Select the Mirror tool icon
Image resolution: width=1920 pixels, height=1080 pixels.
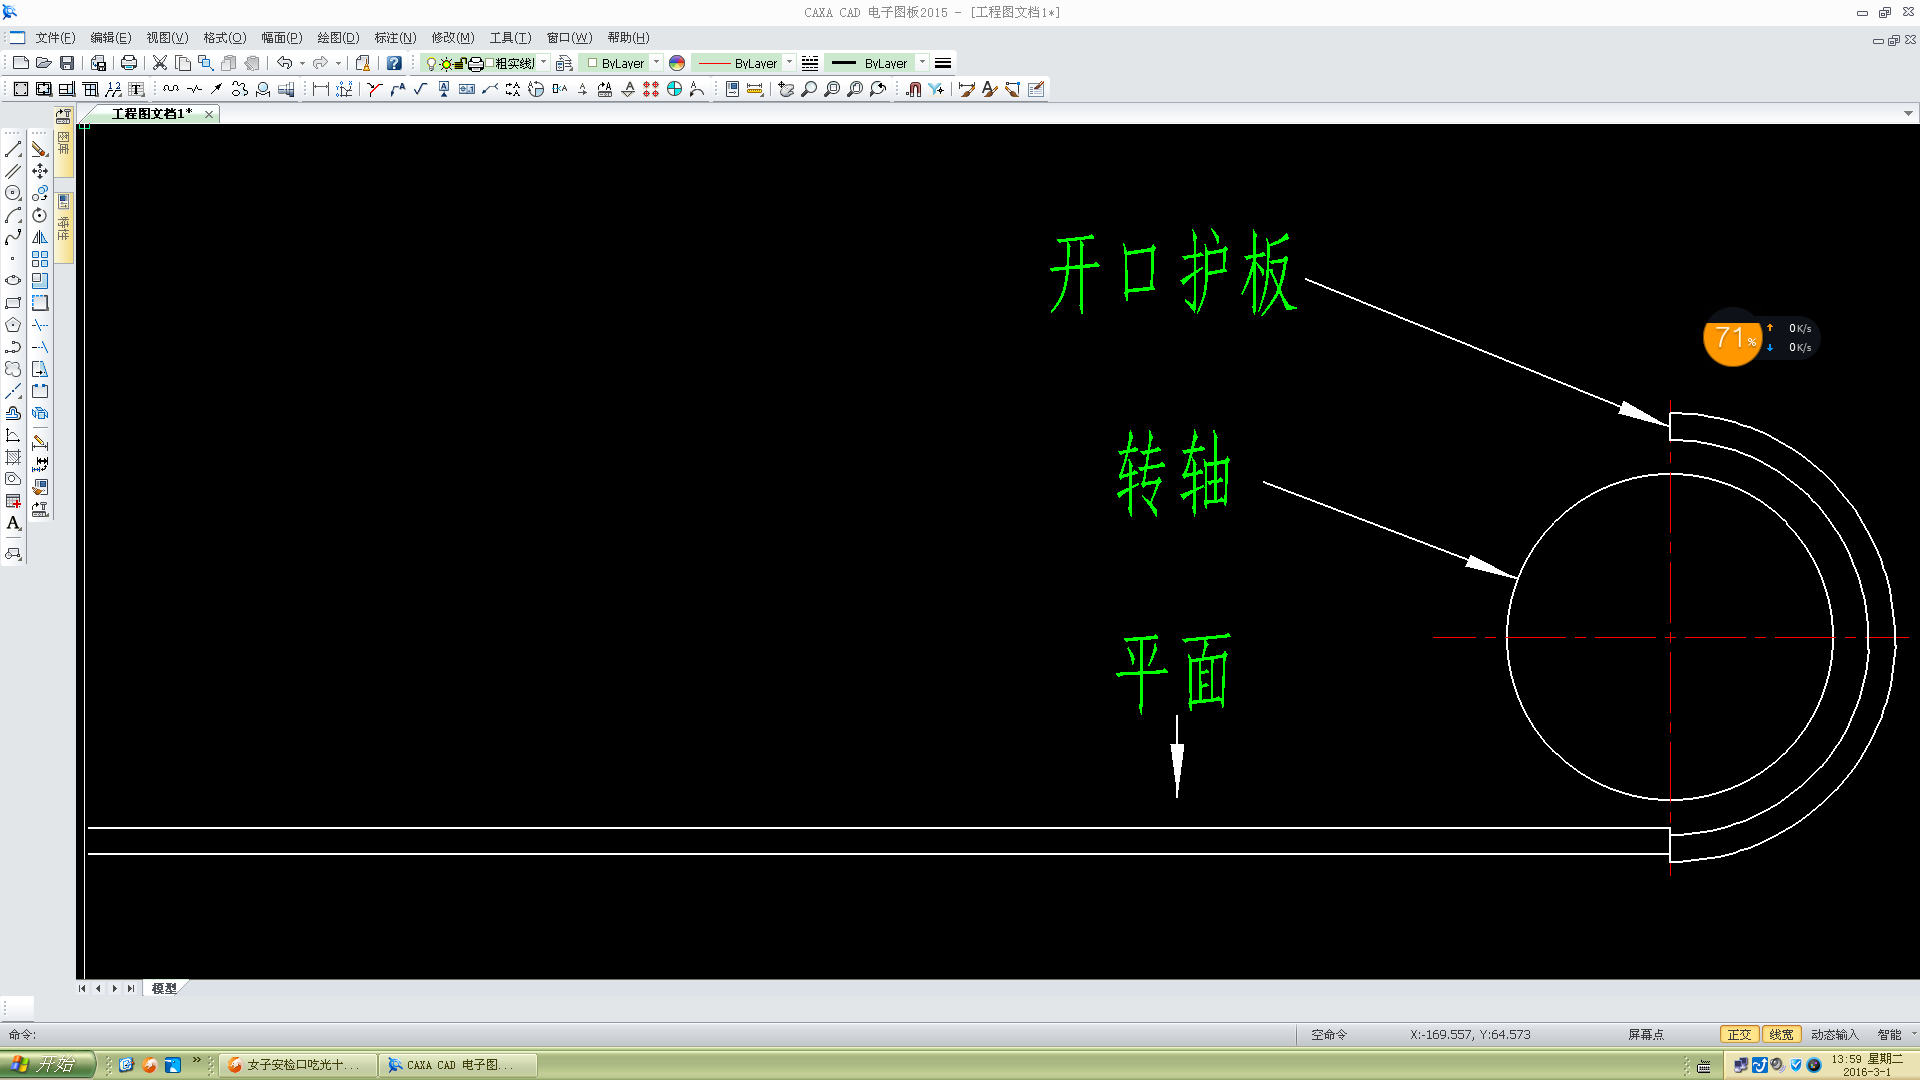tap(40, 237)
